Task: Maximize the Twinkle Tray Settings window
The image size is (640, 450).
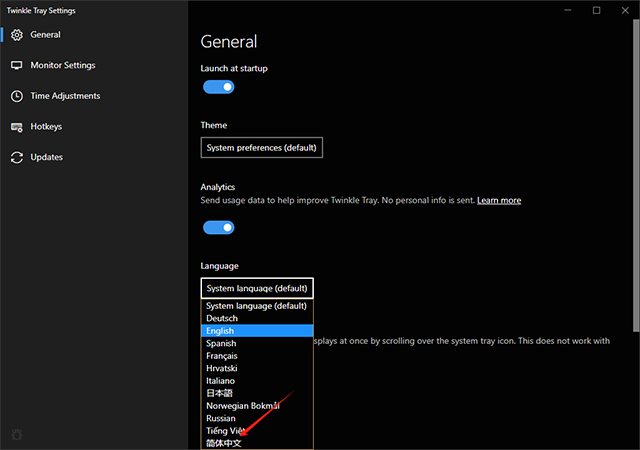Action: (x=597, y=10)
